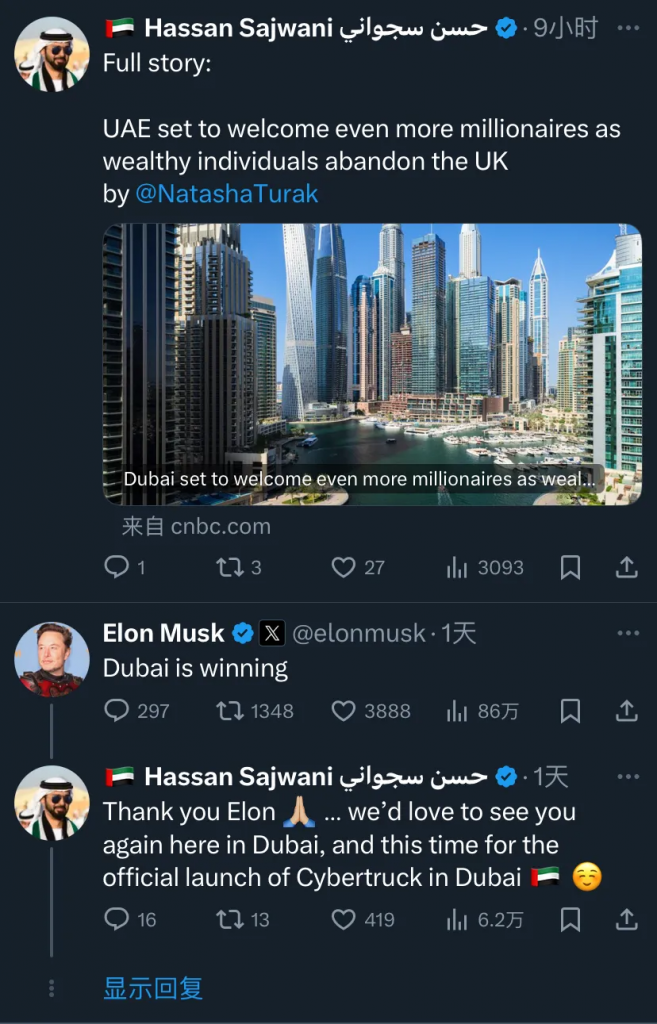Open the @NatashaTurak profile link
This screenshot has height=1024, width=657.
pos(226,194)
